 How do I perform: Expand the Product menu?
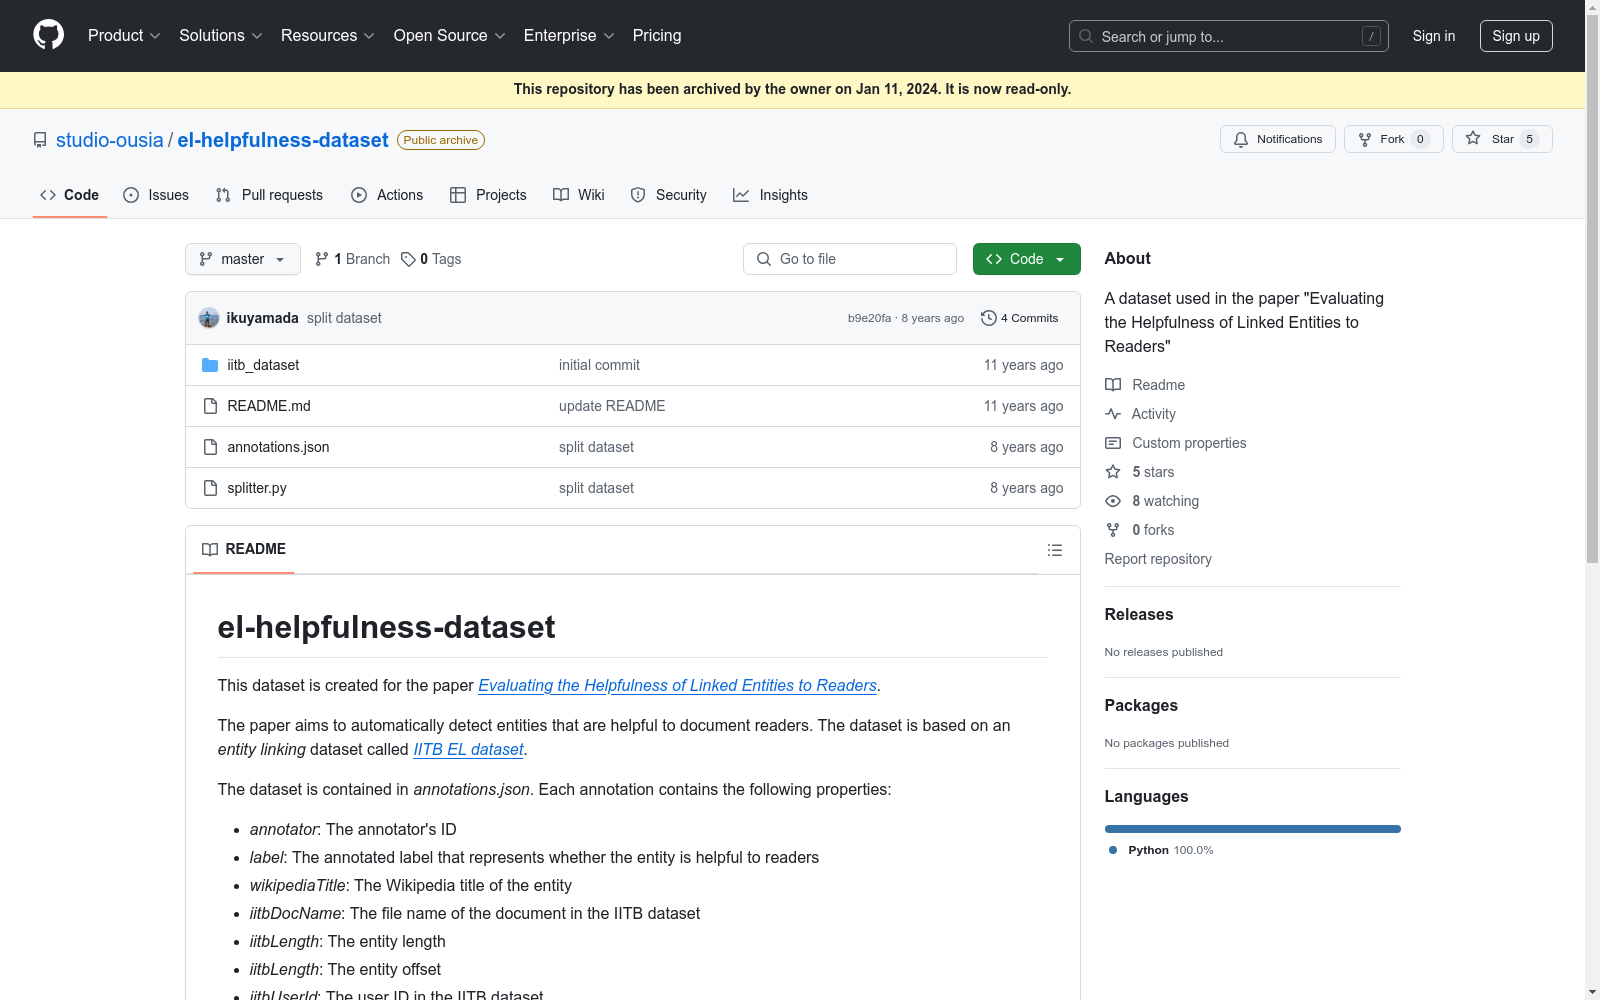[x=124, y=35]
